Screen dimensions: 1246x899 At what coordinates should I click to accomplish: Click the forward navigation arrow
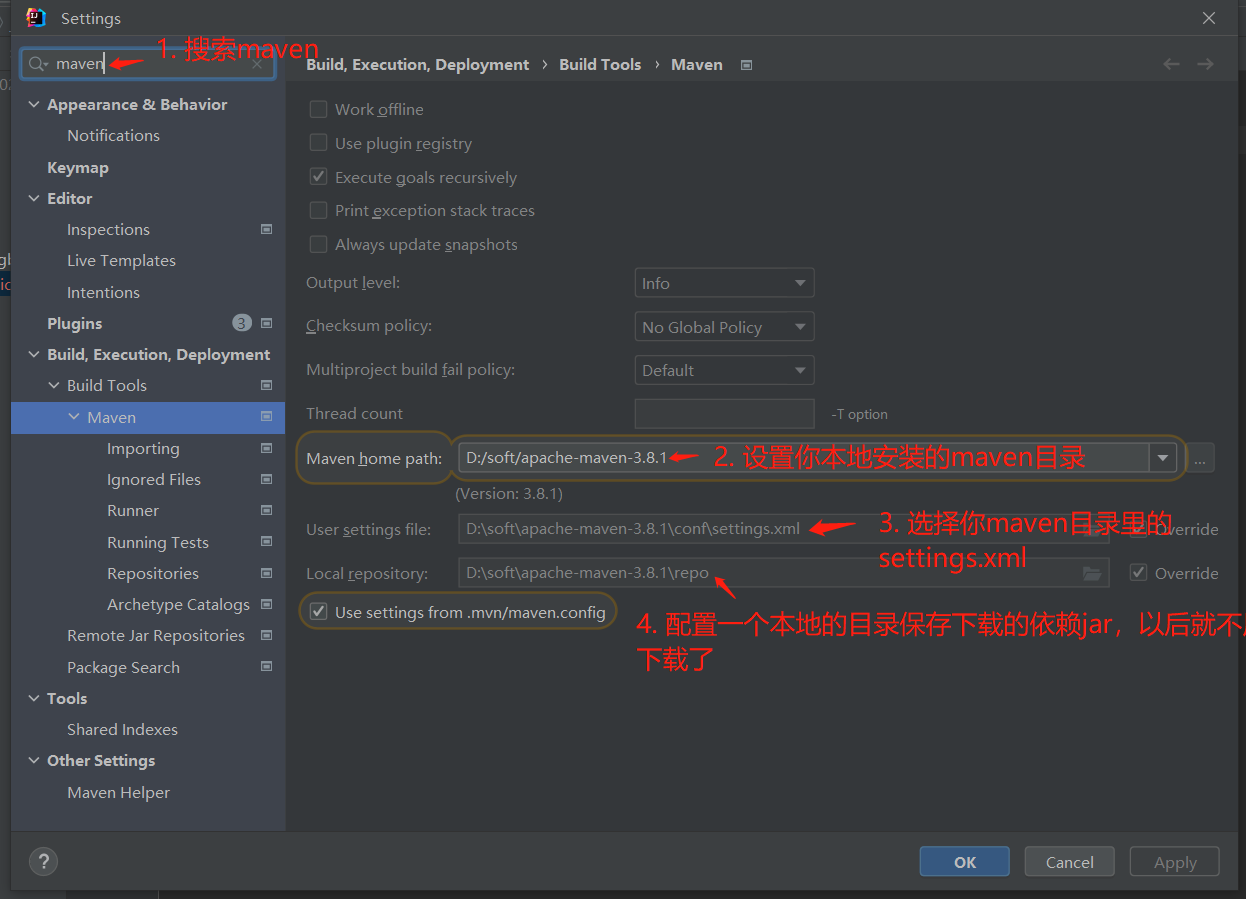click(x=1205, y=64)
